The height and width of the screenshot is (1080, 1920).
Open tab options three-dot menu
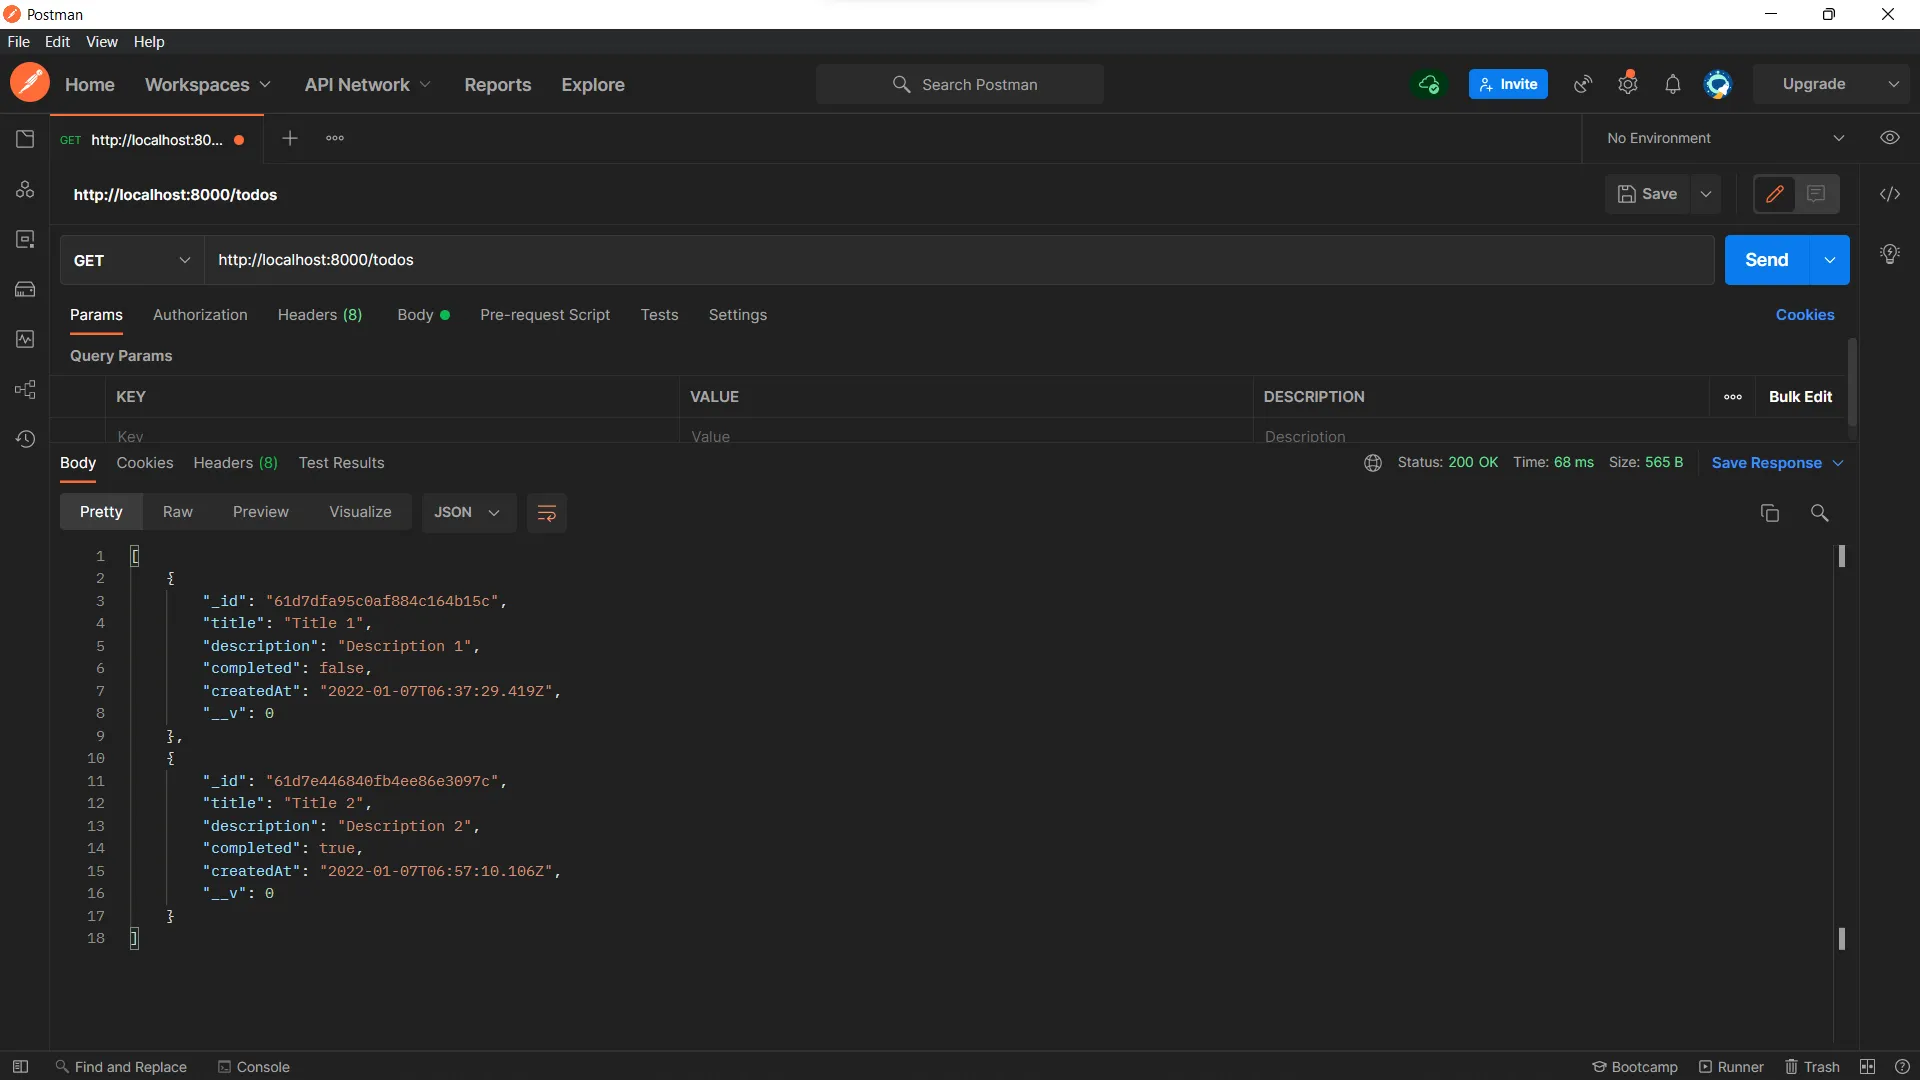[x=335, y=138]
